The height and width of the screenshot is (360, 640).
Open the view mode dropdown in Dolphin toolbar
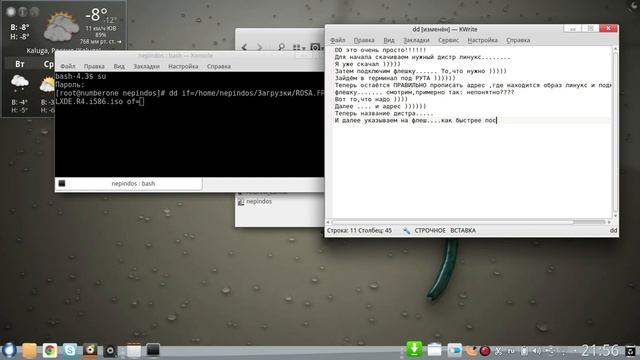298,48
